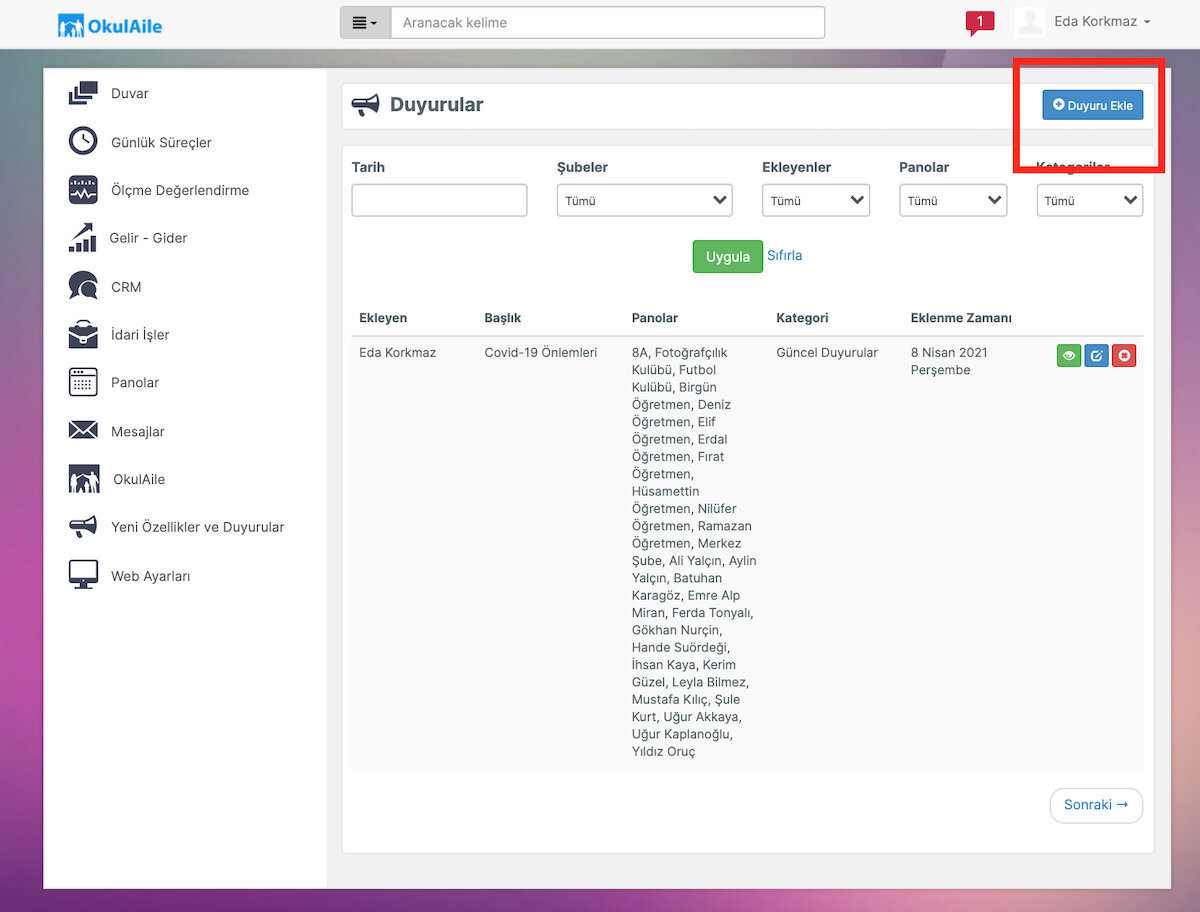Edit the Covid-19 Önlemleri announcement
This screenshot has height=912, width=1200.
1097,355
